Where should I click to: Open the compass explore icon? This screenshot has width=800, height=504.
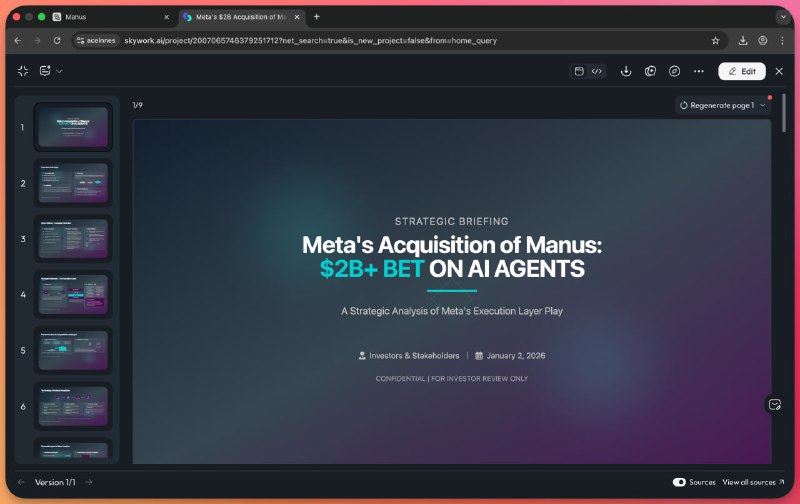click(674, 71)
